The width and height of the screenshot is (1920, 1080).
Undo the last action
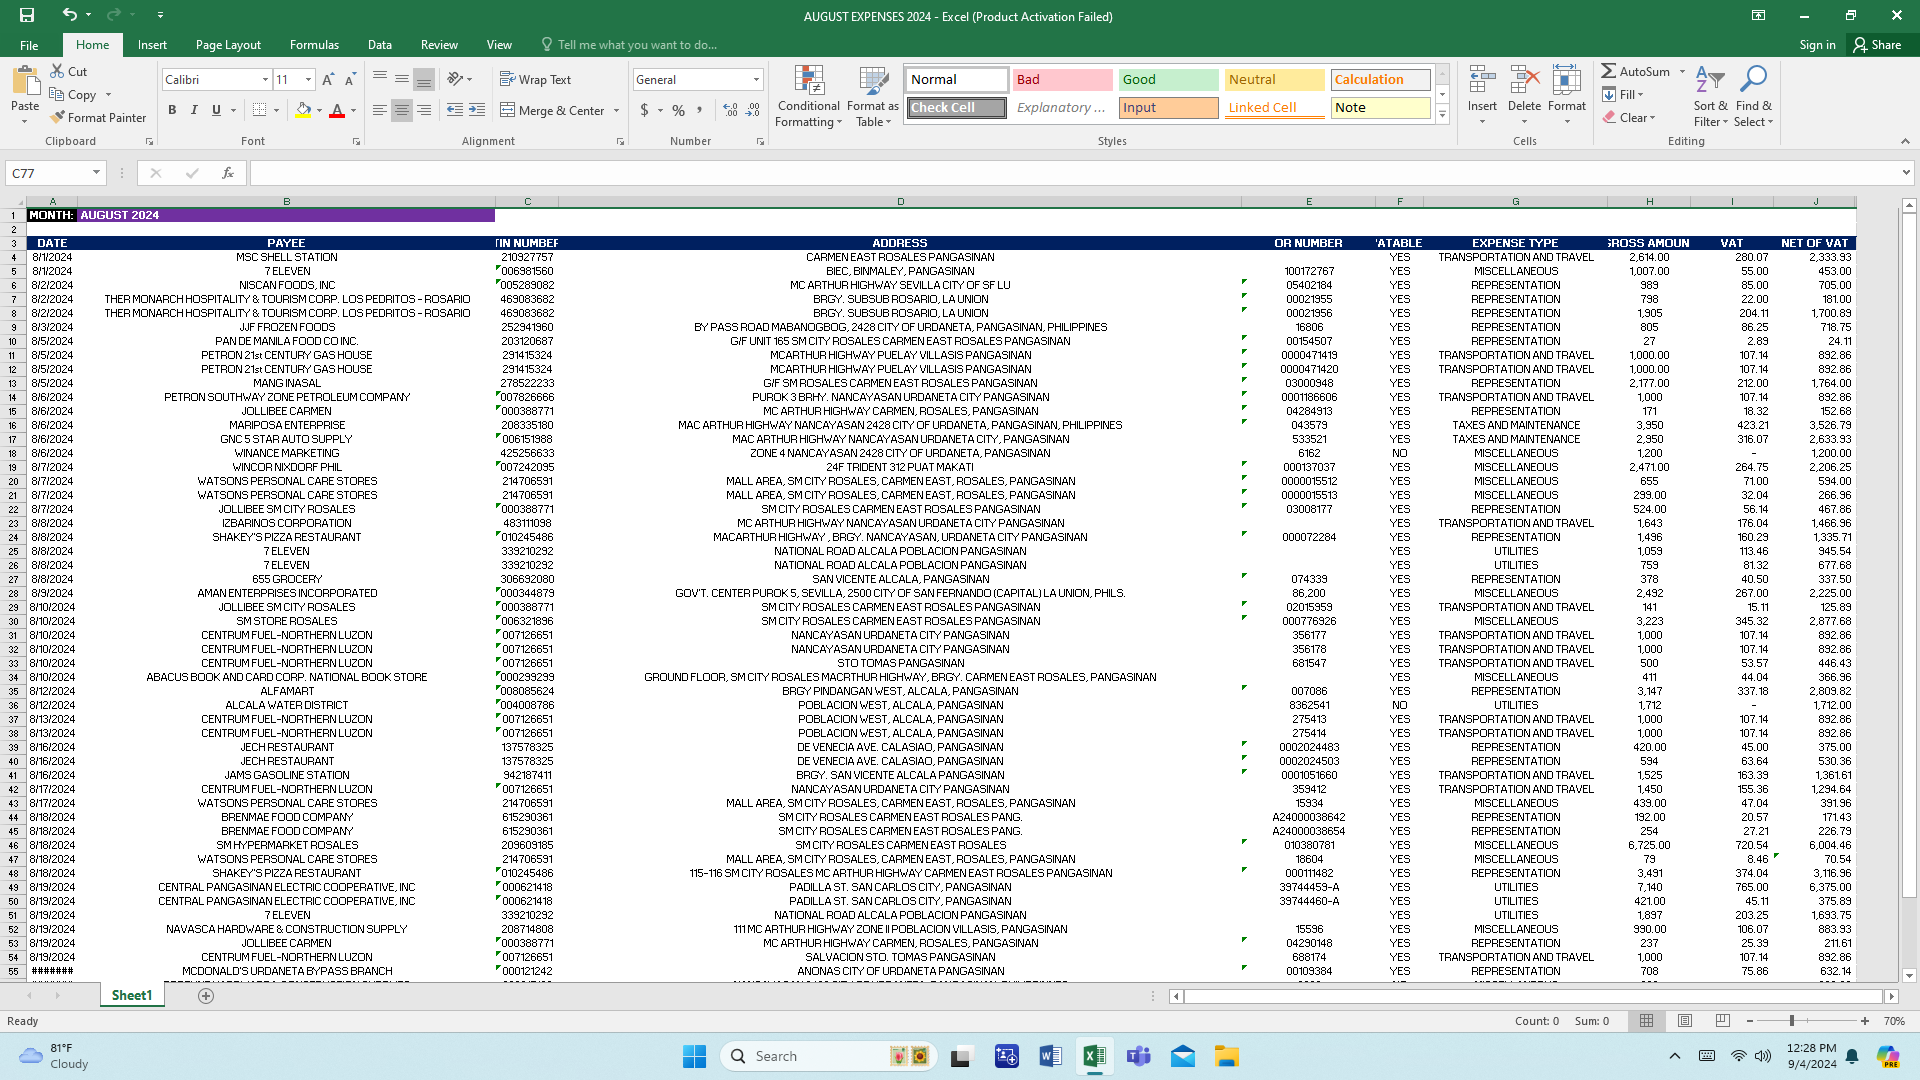69,15
